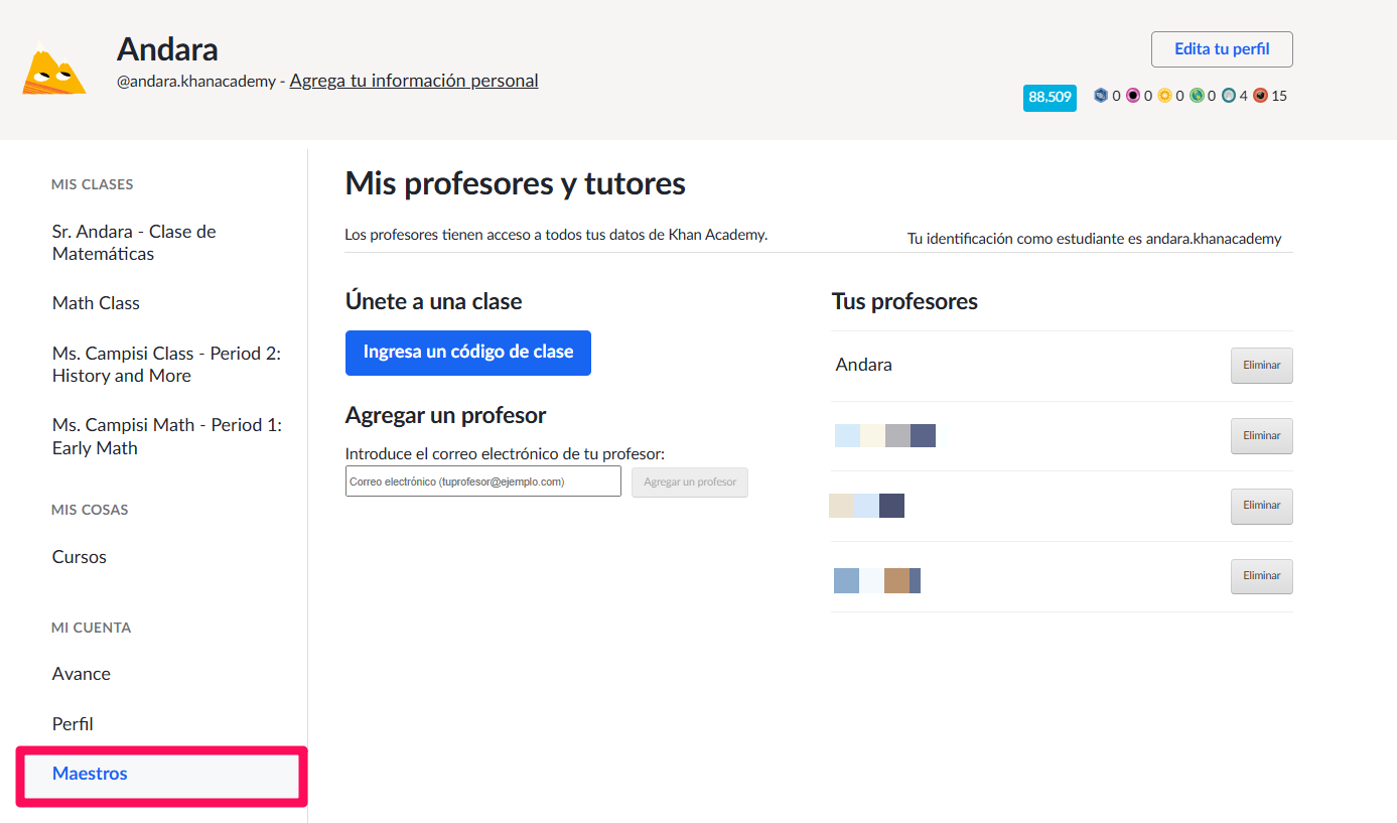Click the 88,509 energy points badge
The width and height of the screenshot is (1397, 823).
coord(1050,97)
